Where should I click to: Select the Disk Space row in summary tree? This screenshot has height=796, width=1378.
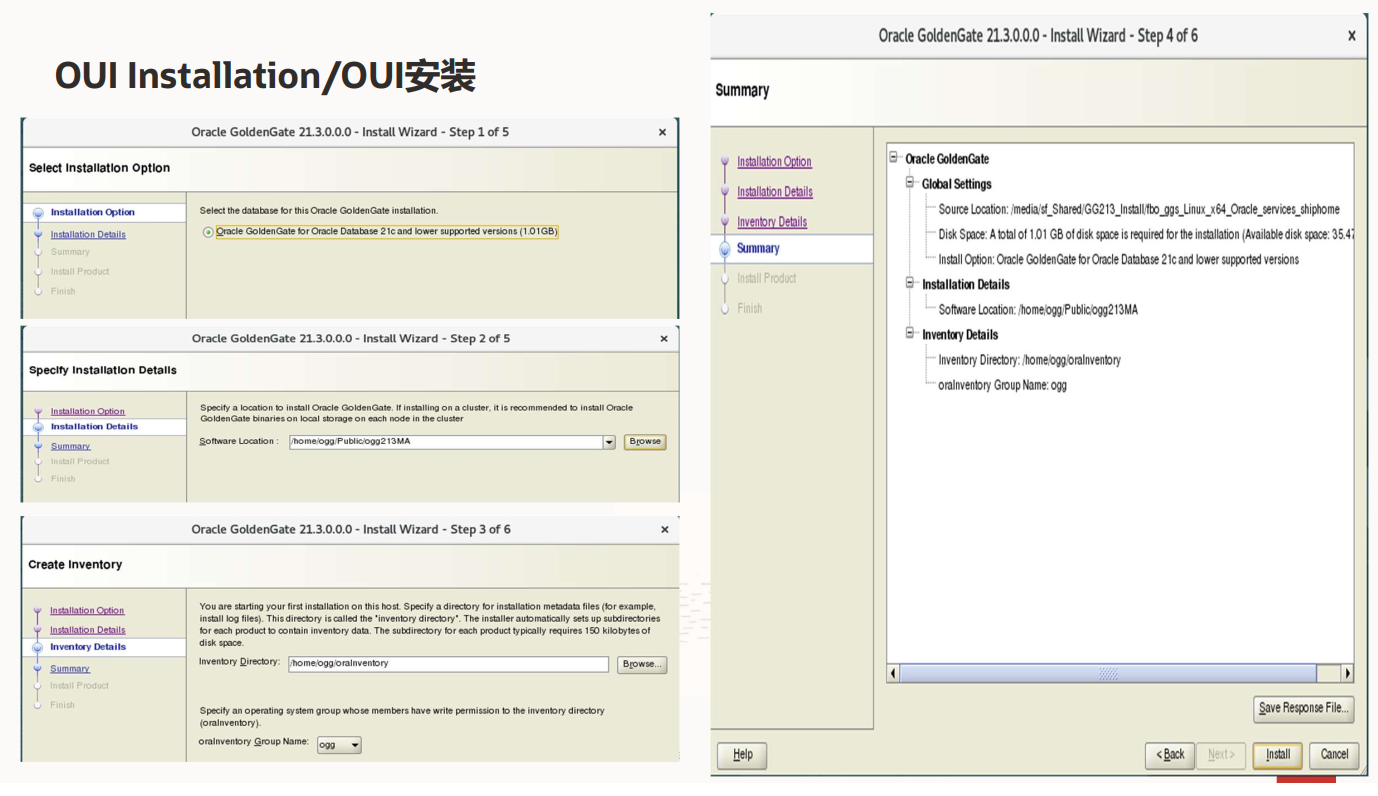point(1146,235)
